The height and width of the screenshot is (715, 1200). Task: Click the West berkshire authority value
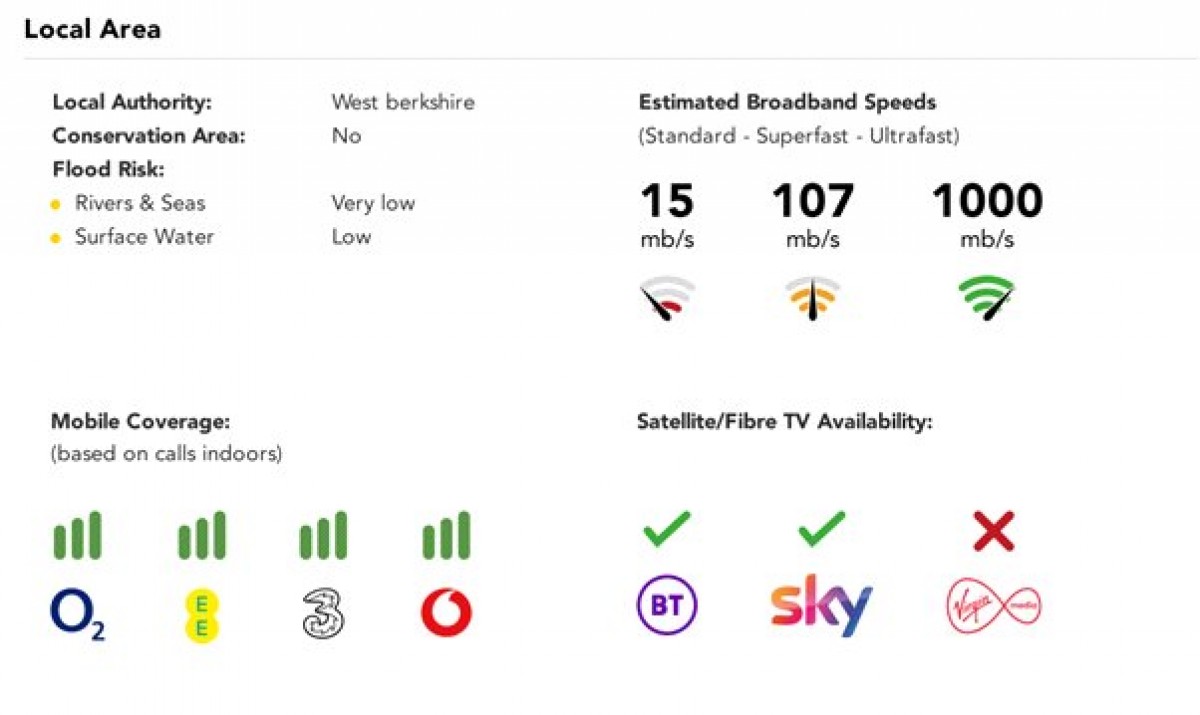403,102
